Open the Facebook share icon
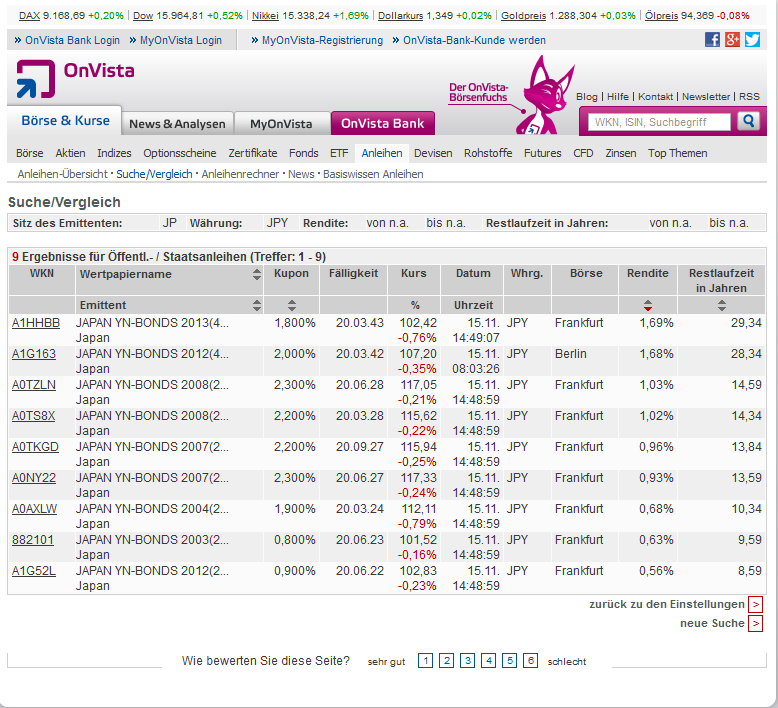 click(x=712, y=40)
